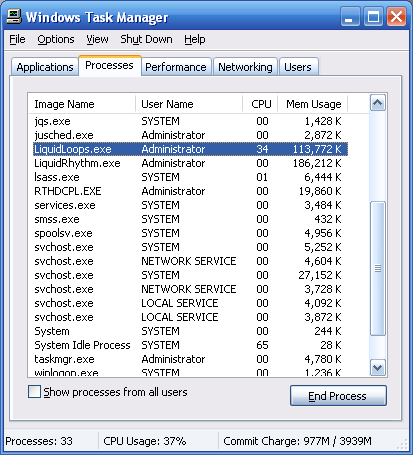
Task: Sort by Mem Usage column header
Action: pos(313,104)
